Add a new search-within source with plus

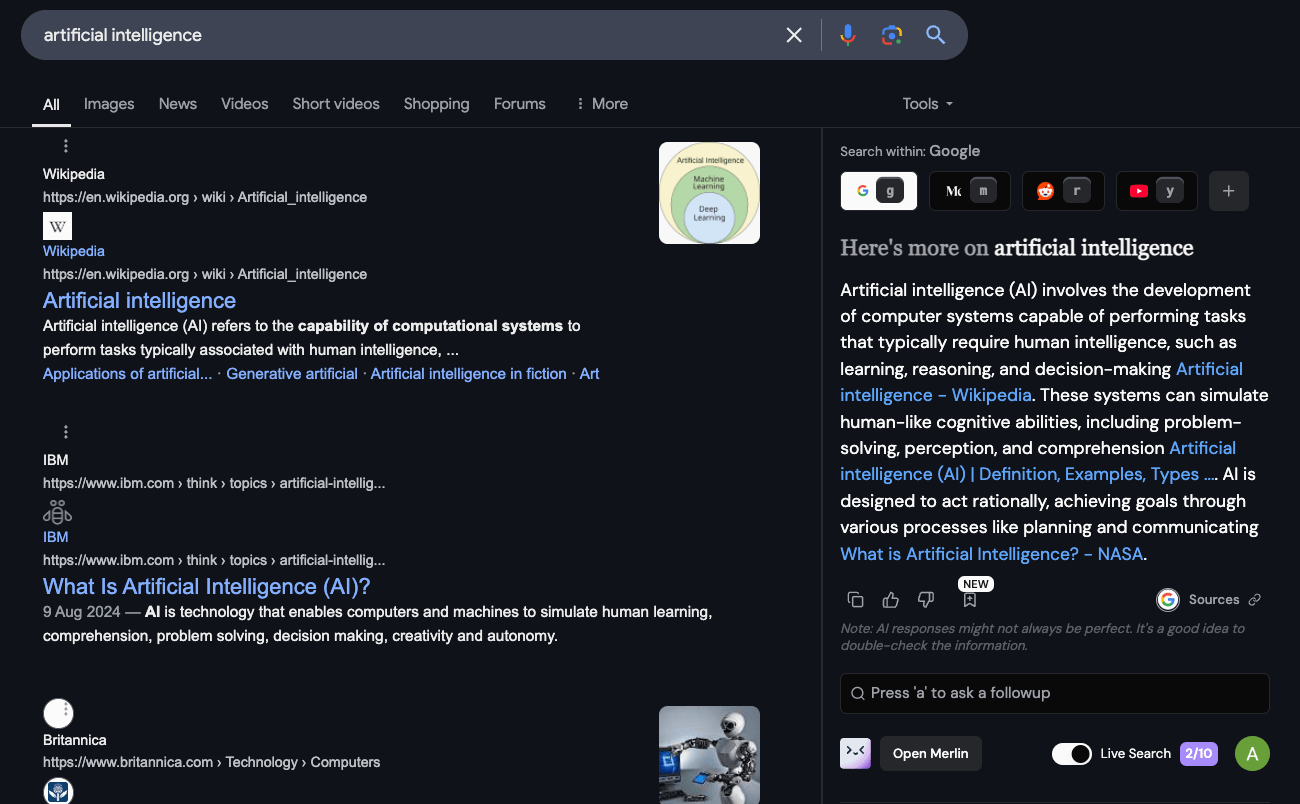[x=1229, y=191]
